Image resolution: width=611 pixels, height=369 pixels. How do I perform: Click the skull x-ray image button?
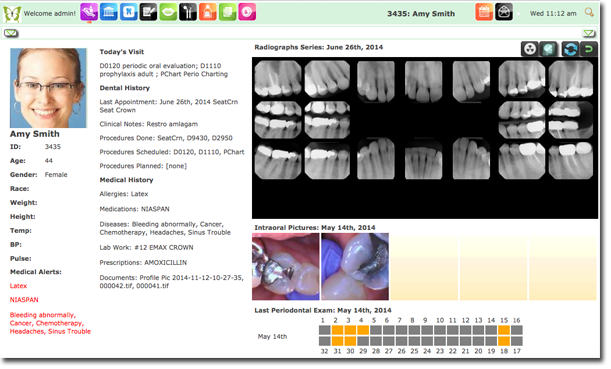pos(549,49)
